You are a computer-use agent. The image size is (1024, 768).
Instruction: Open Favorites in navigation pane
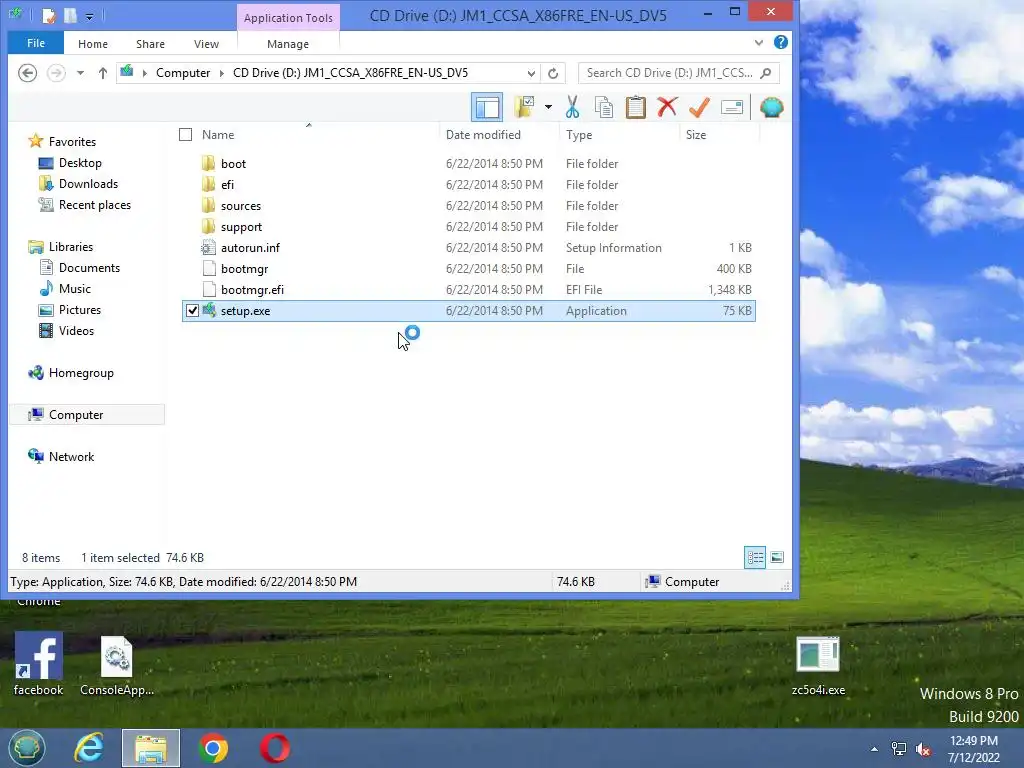pyautogui.click(x=72, y=142)
